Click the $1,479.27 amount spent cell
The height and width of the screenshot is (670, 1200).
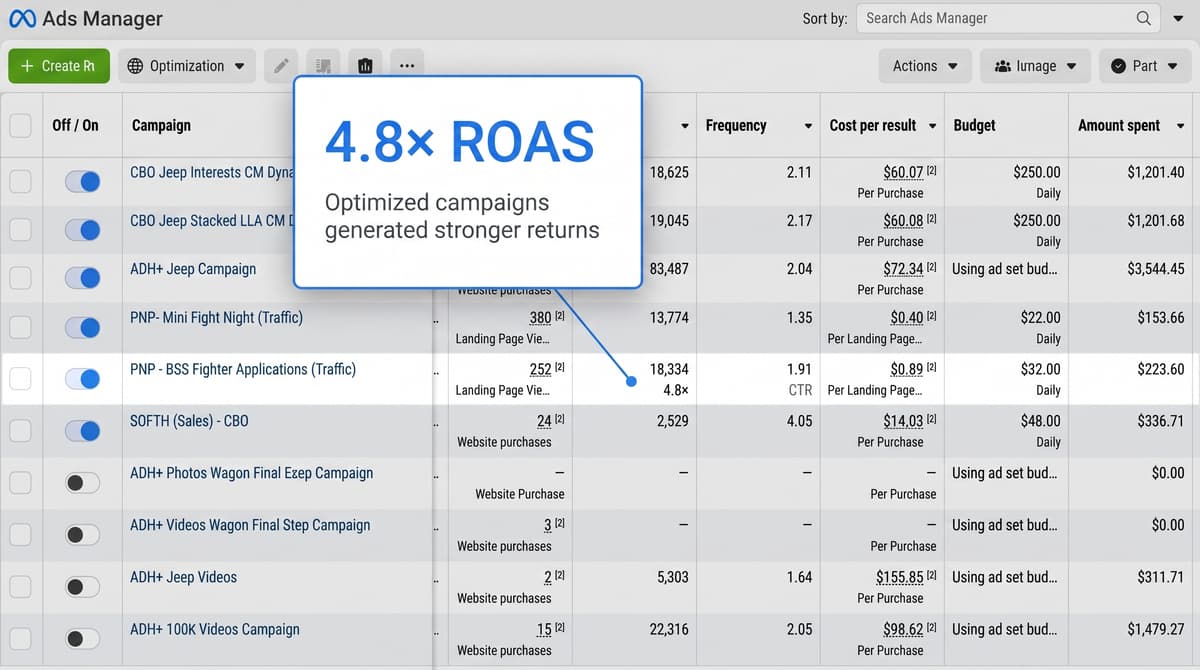(x=1155, y=629)
